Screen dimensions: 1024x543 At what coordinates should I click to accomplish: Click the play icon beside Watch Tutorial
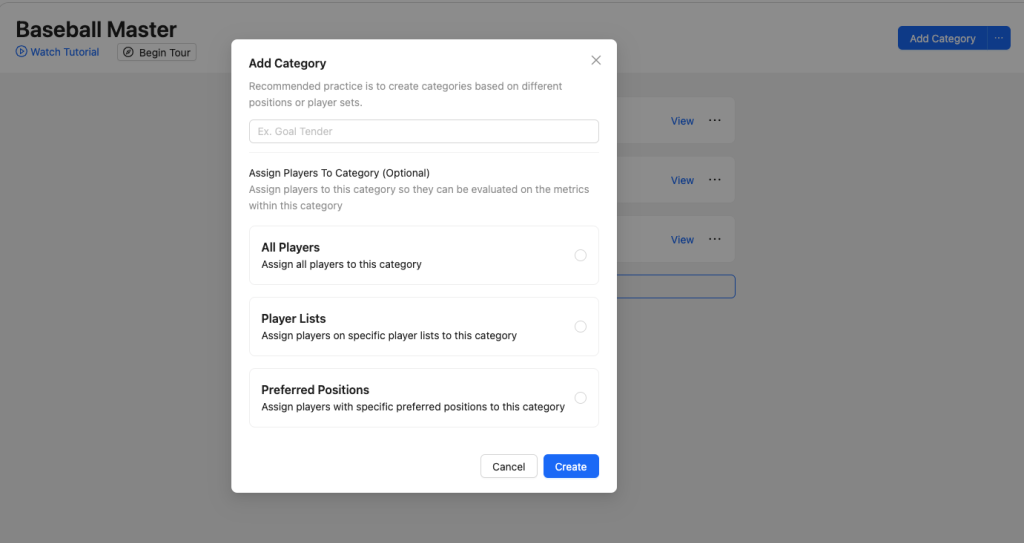[x=22, y=52]
